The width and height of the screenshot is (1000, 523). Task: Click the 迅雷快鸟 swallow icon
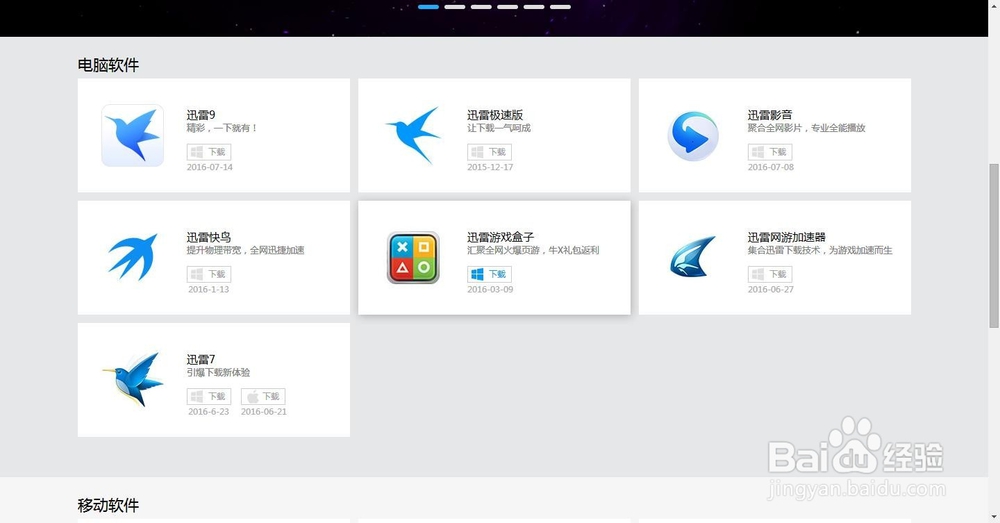point(133,257)
